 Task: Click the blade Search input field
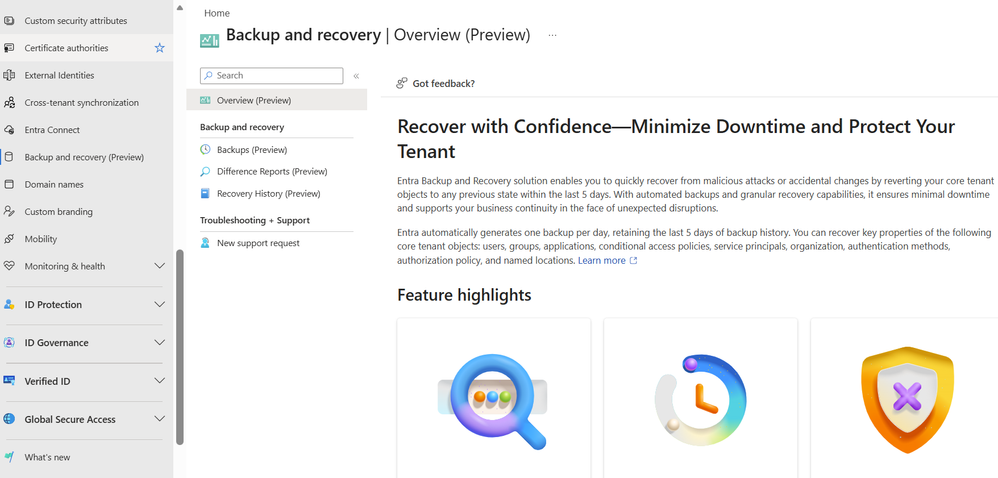(x=272, y=76)
